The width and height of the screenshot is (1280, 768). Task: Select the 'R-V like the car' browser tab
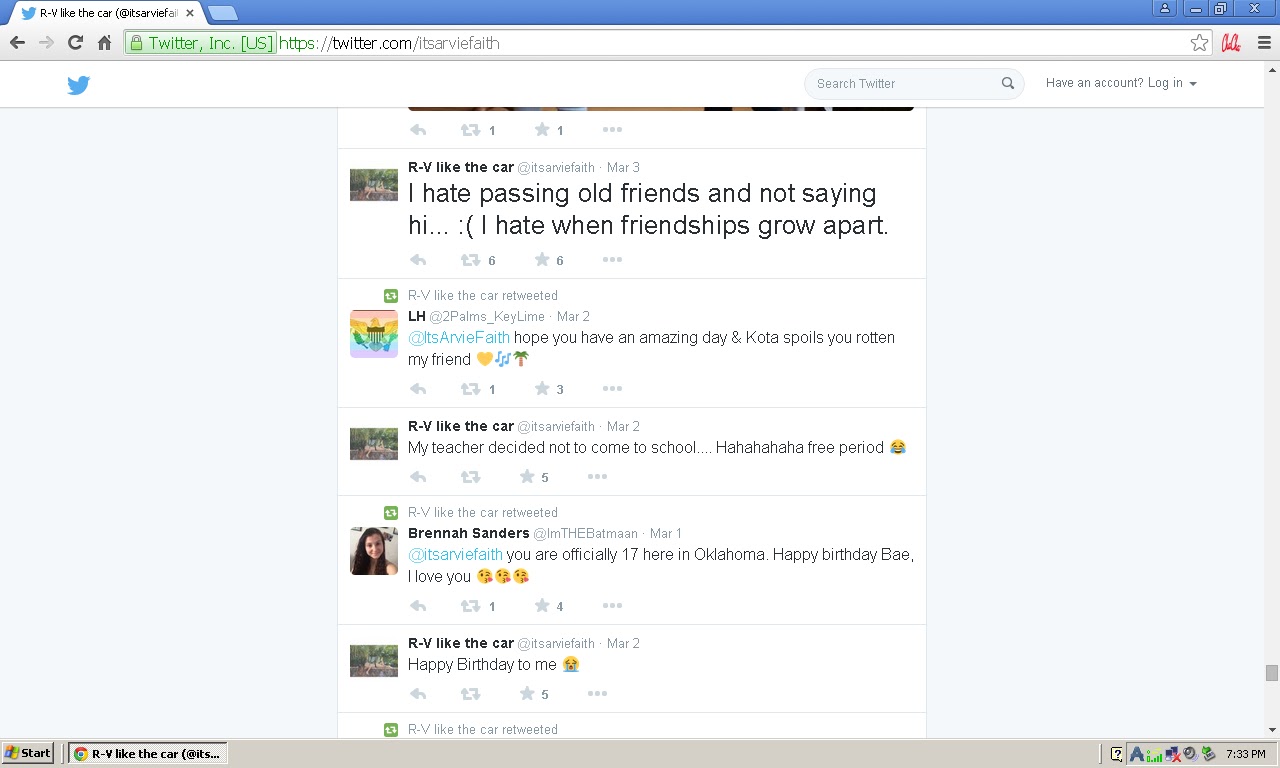click(x=107, y=13)
